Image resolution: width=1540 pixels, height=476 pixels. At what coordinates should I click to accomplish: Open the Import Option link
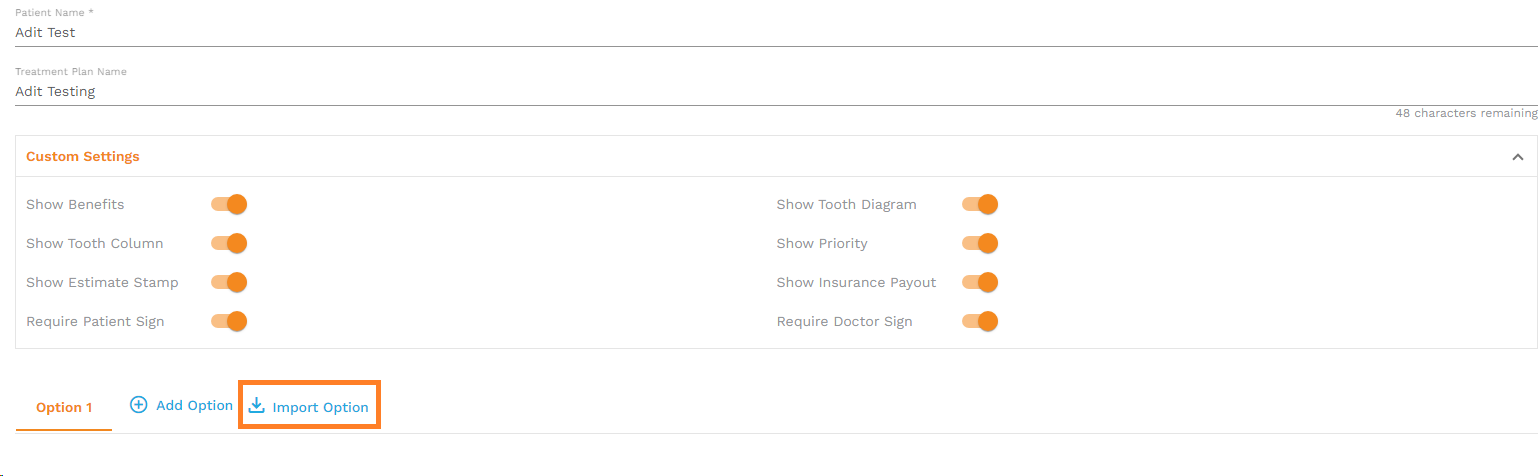point(309,406)
